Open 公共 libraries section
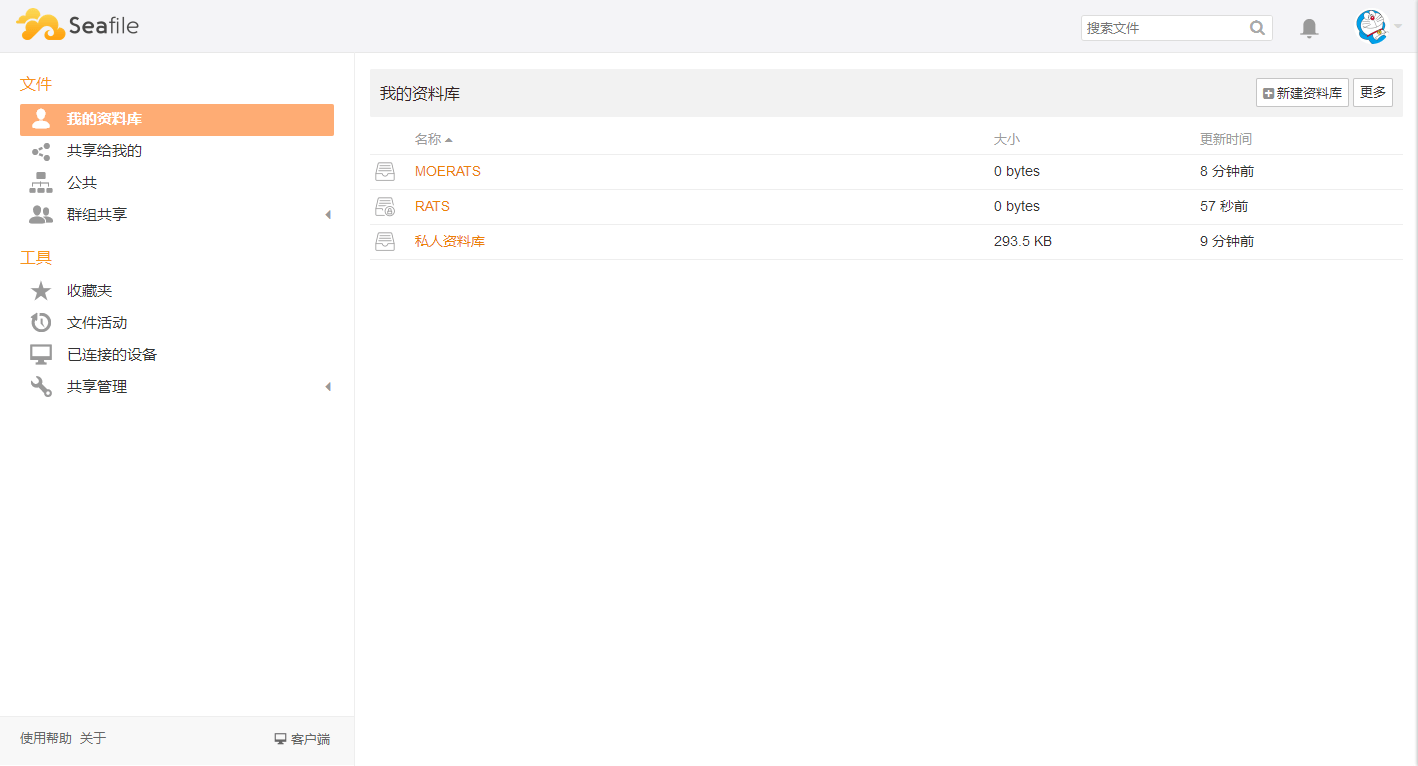1418x766 pixels. point(82,183)
